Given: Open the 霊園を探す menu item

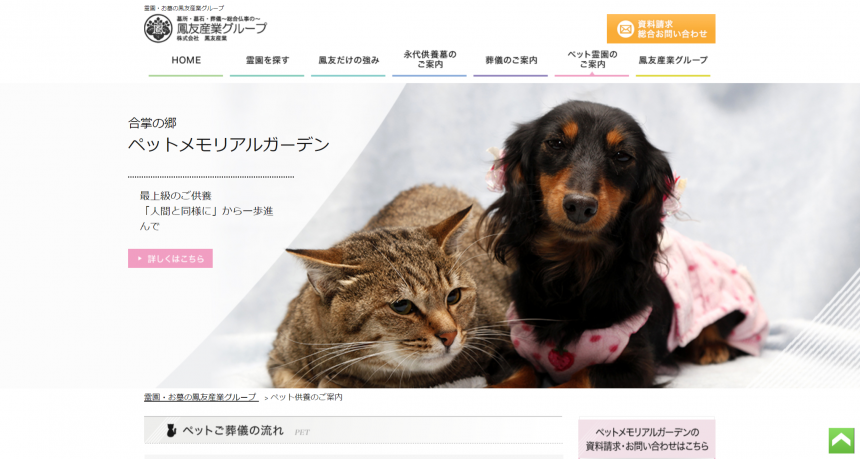Looking at the screenshot, I should tap(267, 61).
